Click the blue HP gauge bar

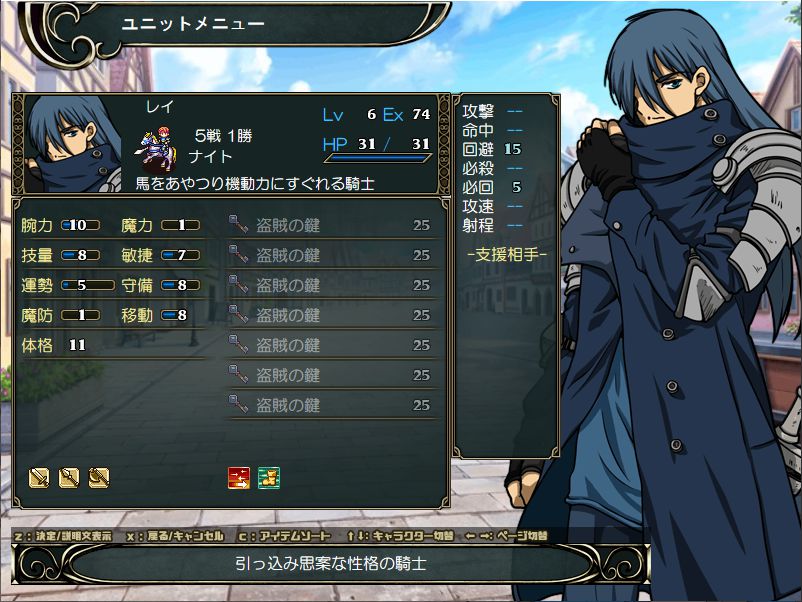point(377,159)
